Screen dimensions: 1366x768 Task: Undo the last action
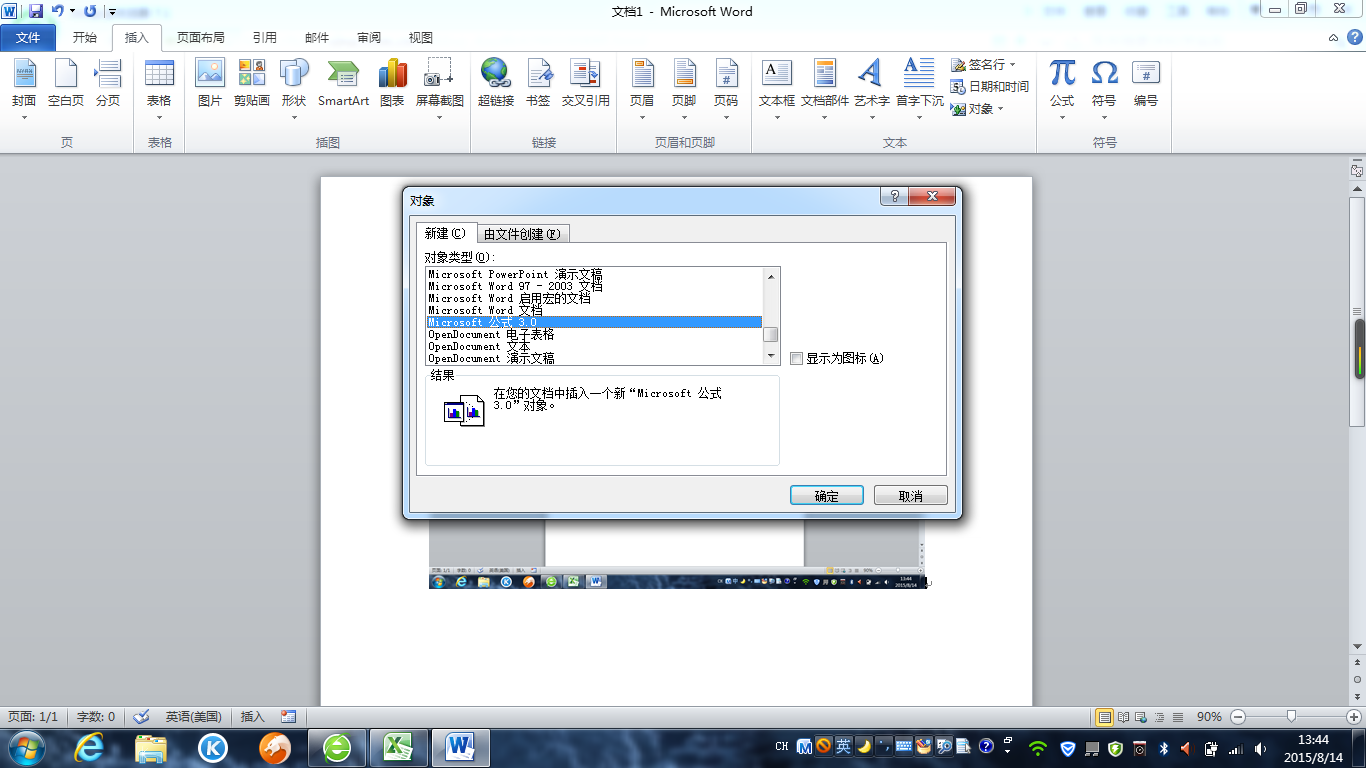pos(58,11)
